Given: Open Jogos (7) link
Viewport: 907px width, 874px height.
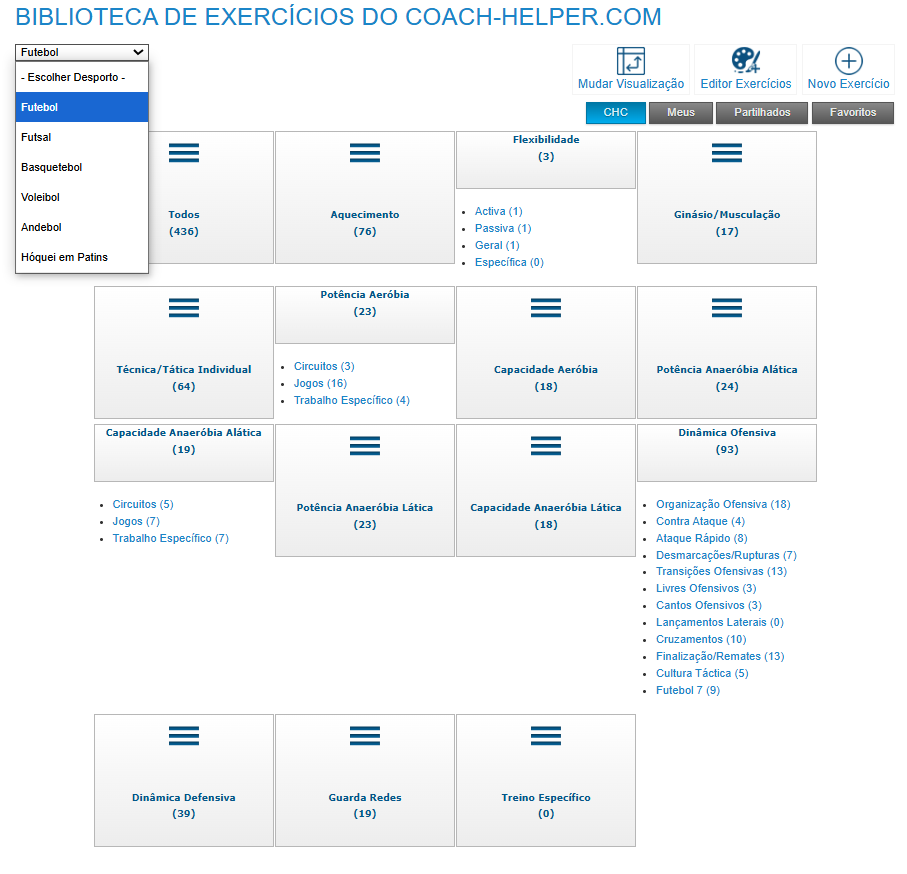Looking at the screenshot, I should [136, 521].
